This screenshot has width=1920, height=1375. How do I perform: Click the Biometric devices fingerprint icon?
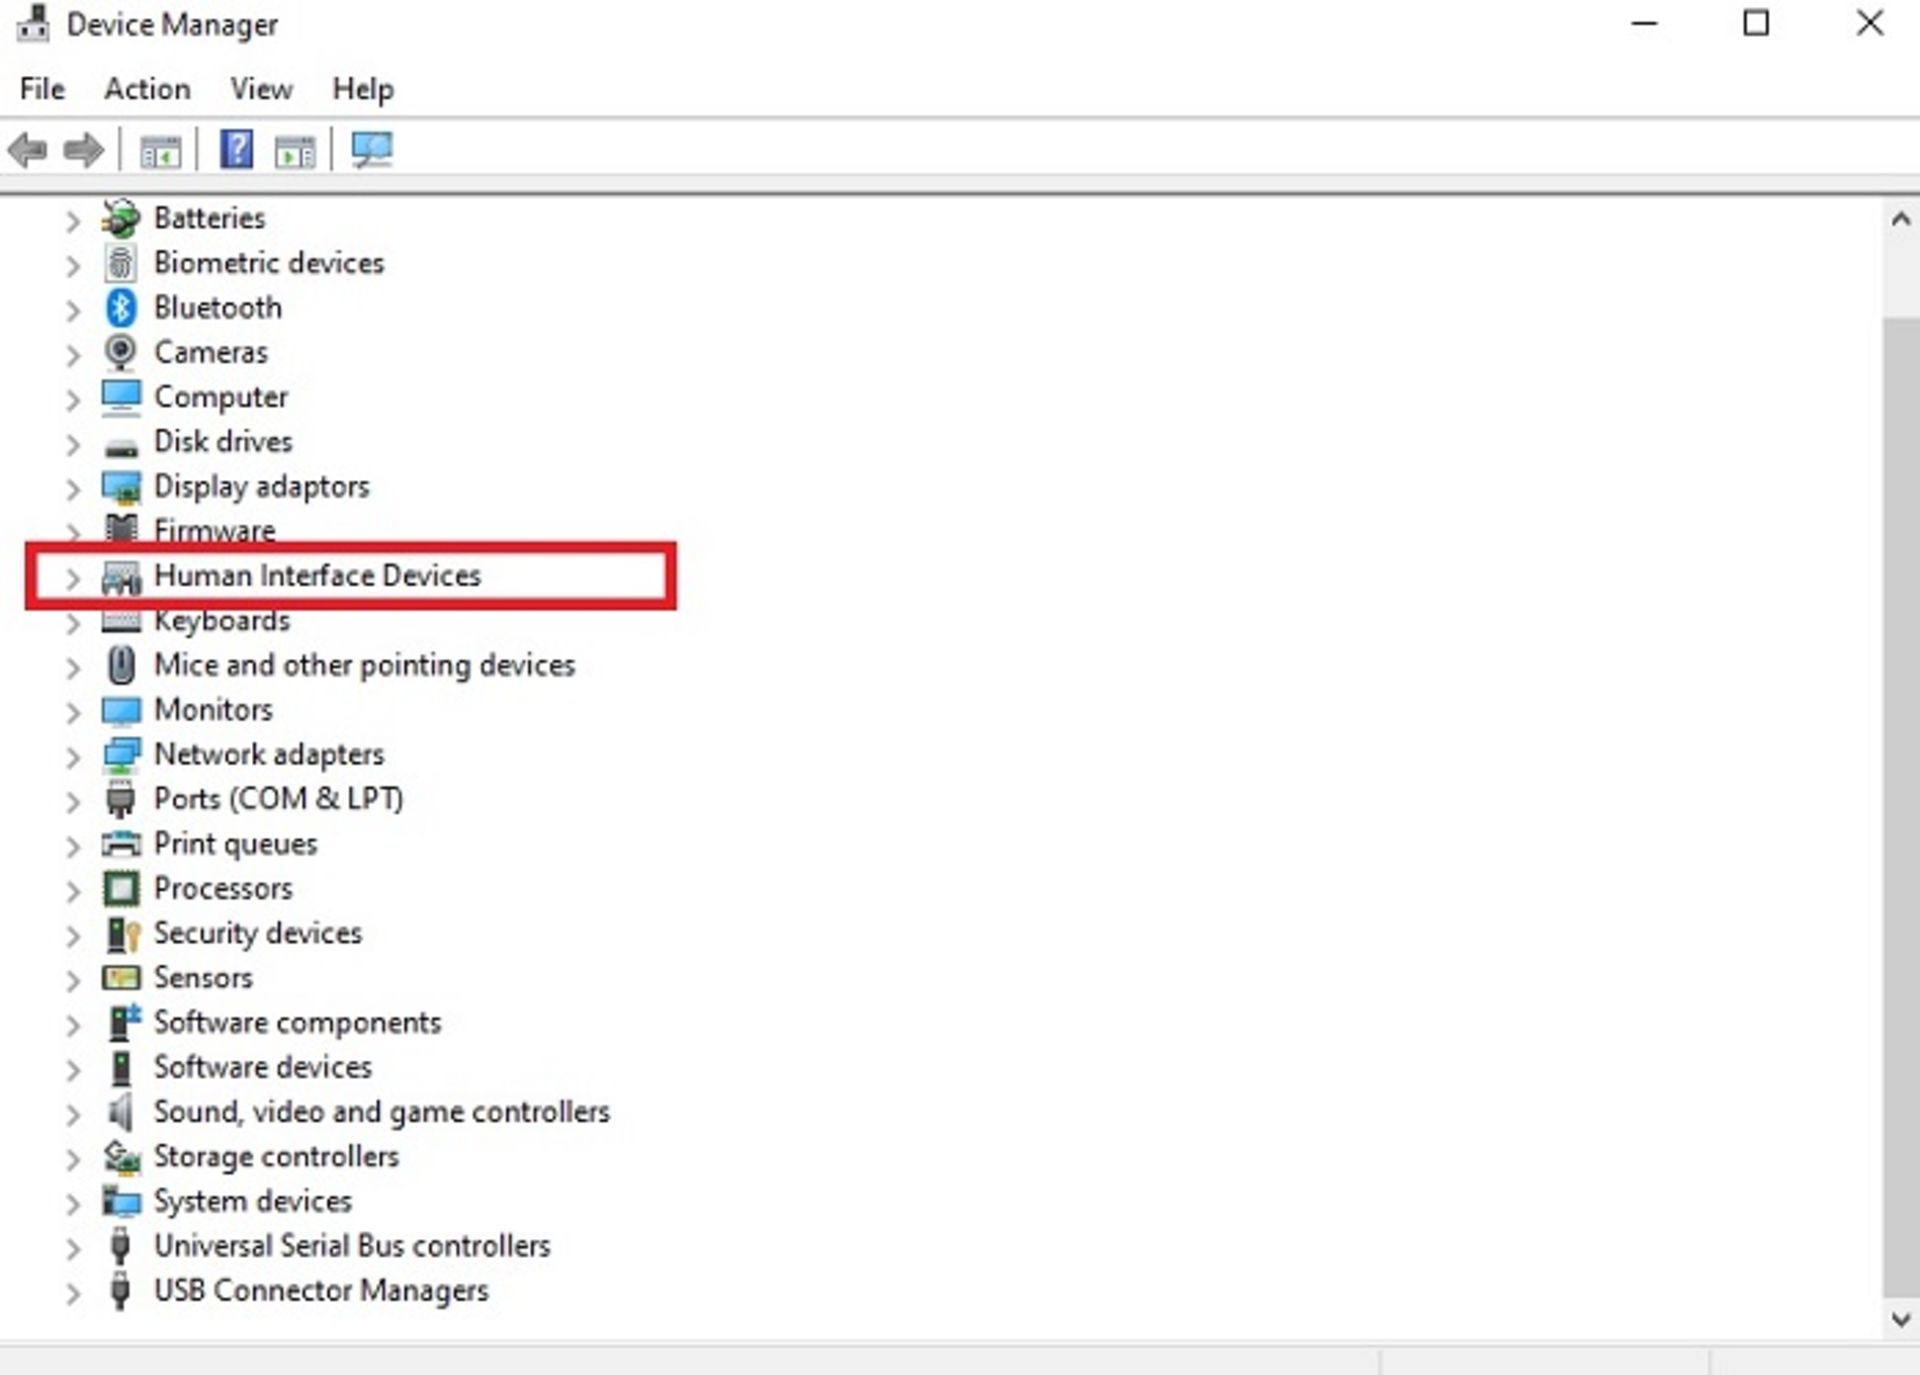coord(121,263)
